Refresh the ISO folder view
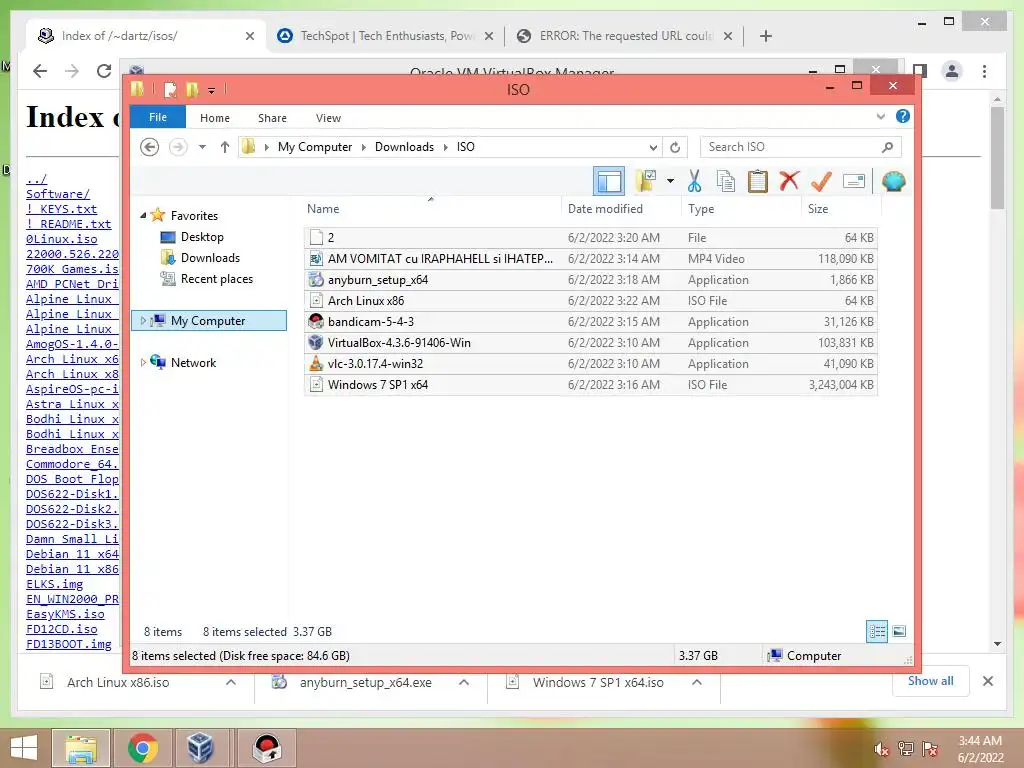 pyautogui.click(x=675, y=147)
